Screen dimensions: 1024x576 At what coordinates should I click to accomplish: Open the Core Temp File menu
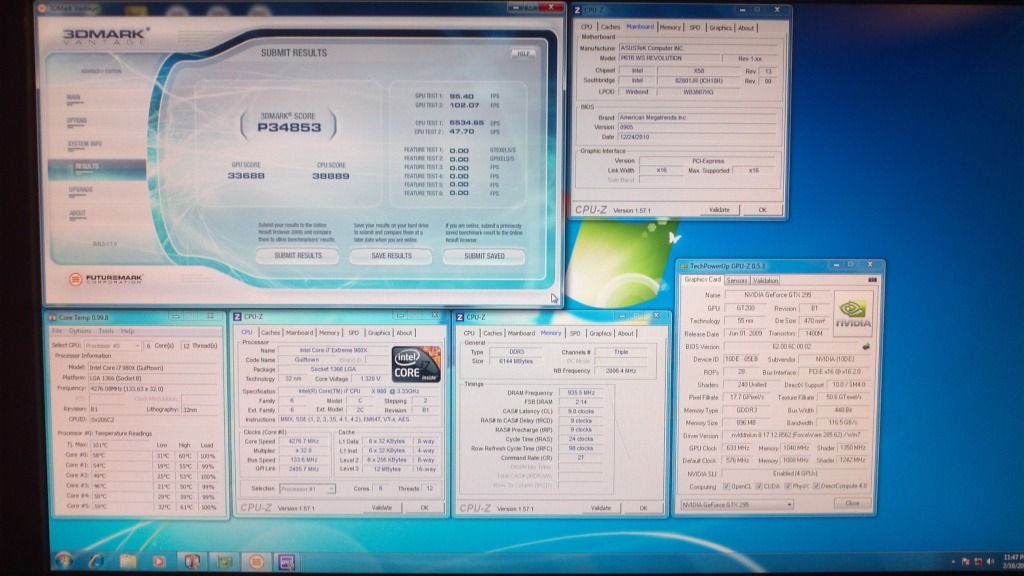coord(57,331)
